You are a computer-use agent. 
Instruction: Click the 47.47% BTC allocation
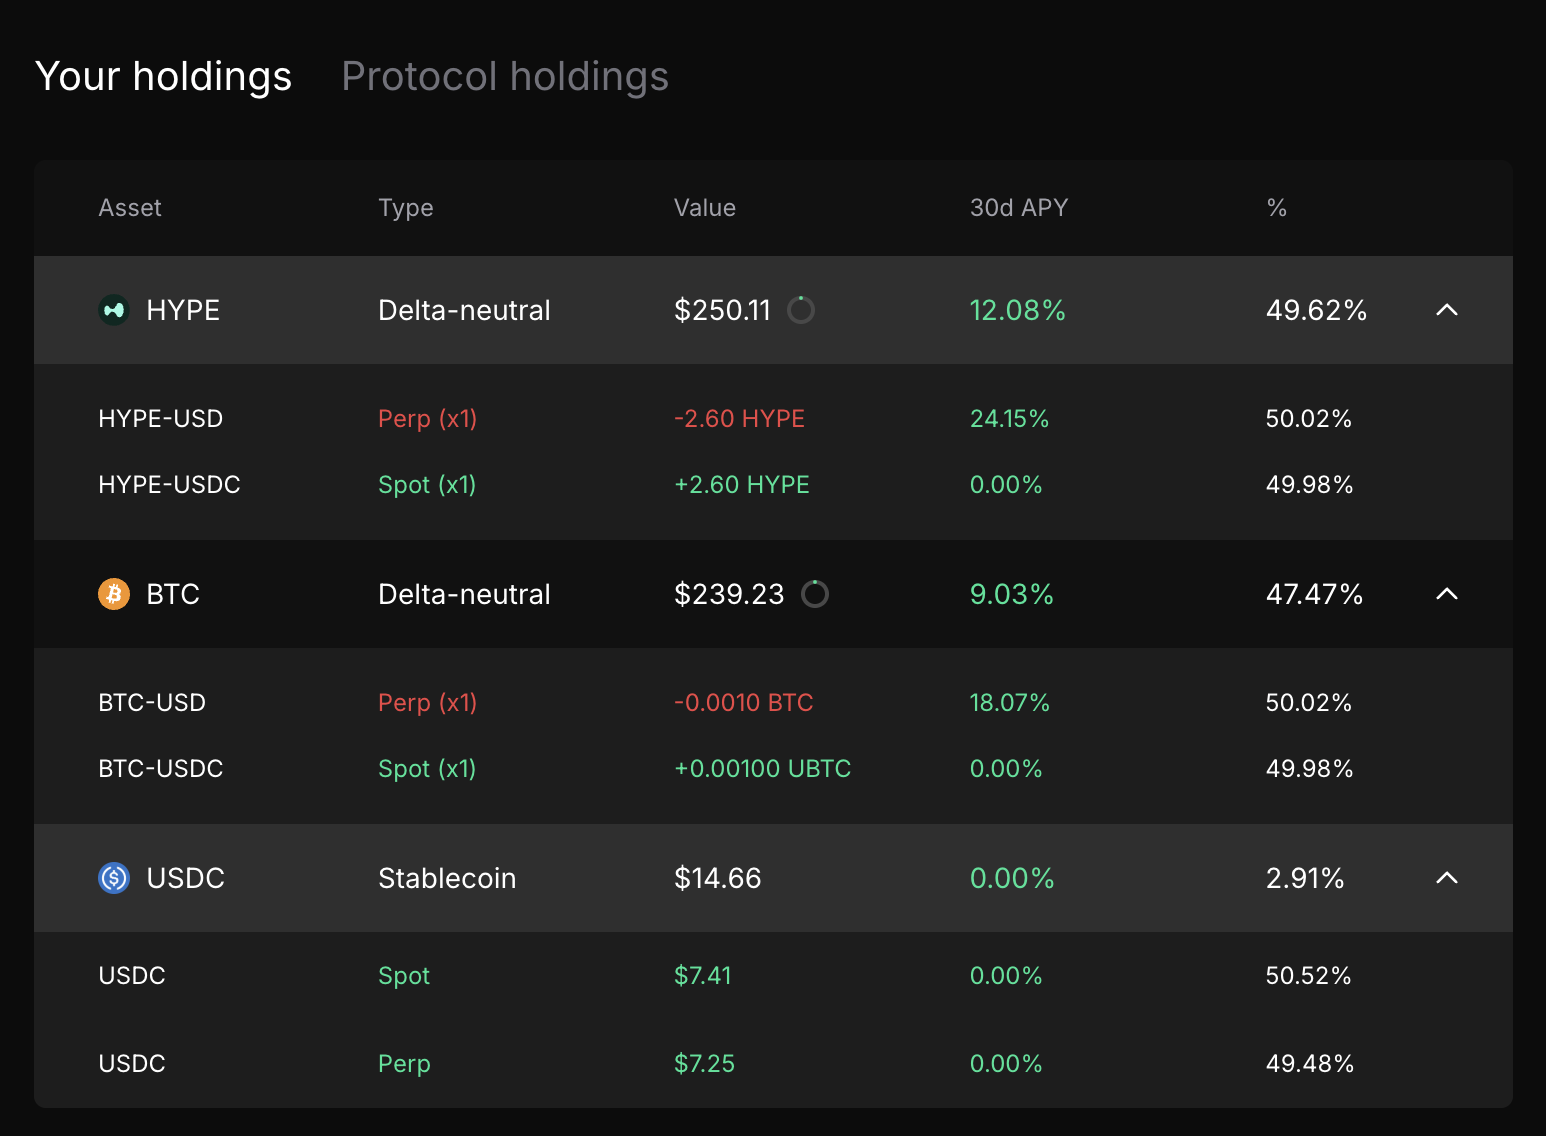pyautogui.click(x=1315, y=594)
